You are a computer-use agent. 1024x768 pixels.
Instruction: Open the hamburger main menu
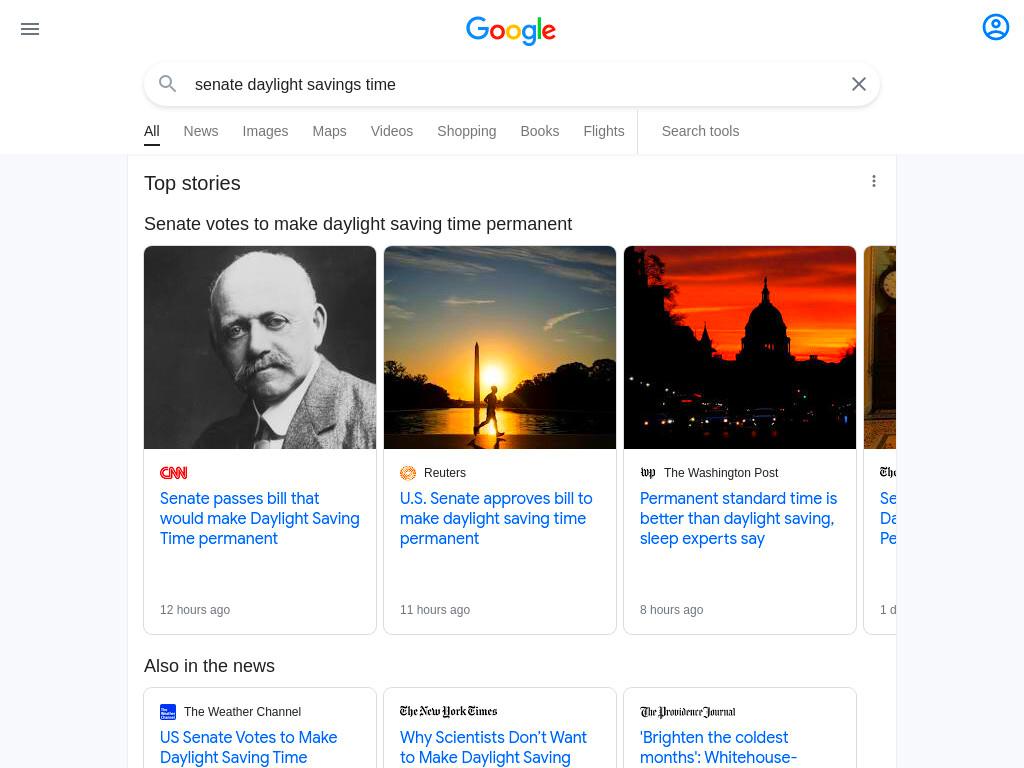click(30, 29)
